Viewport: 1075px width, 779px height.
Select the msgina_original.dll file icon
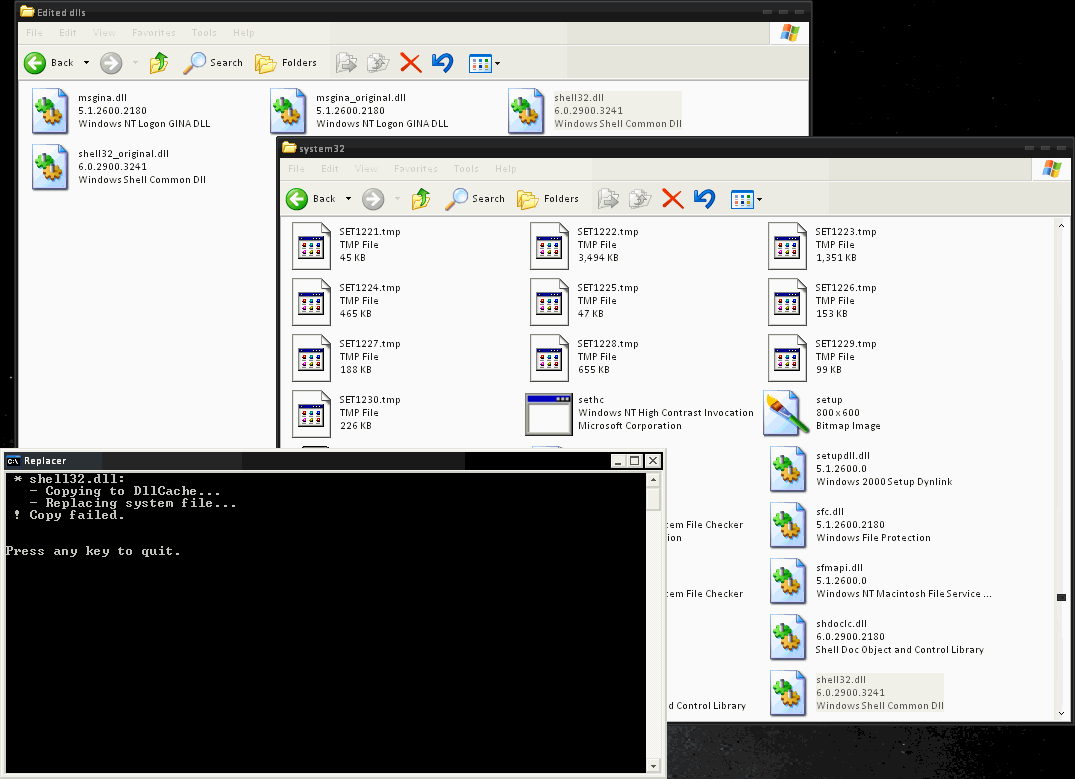click(x=288, y=110)
